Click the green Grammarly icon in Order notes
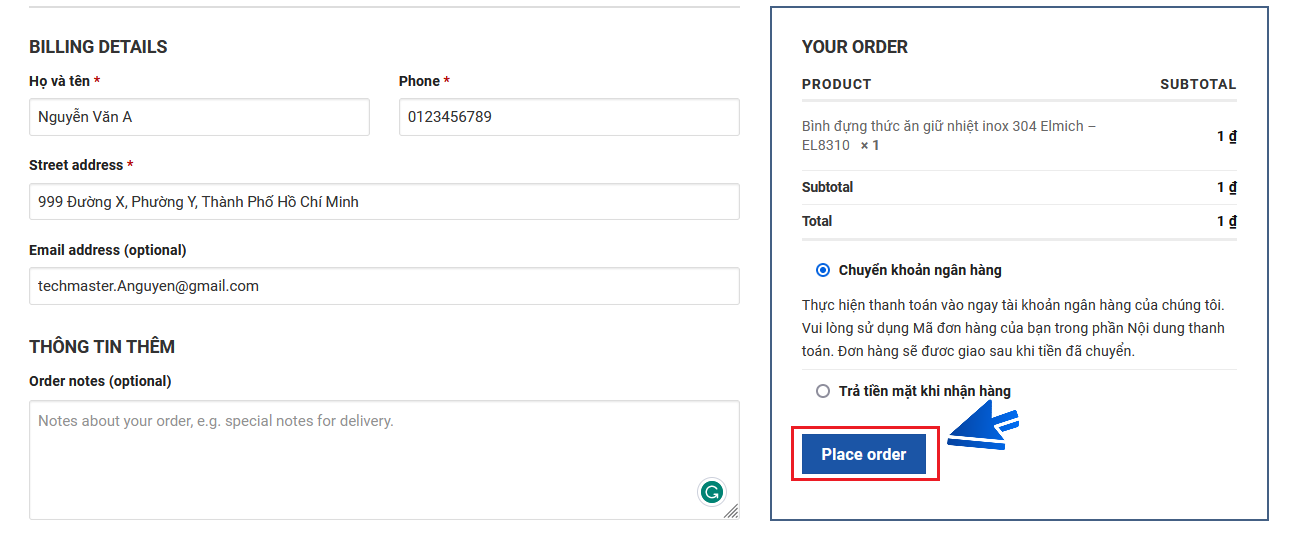The width and height of the screenshot is (1302, 551). point(712,492)
